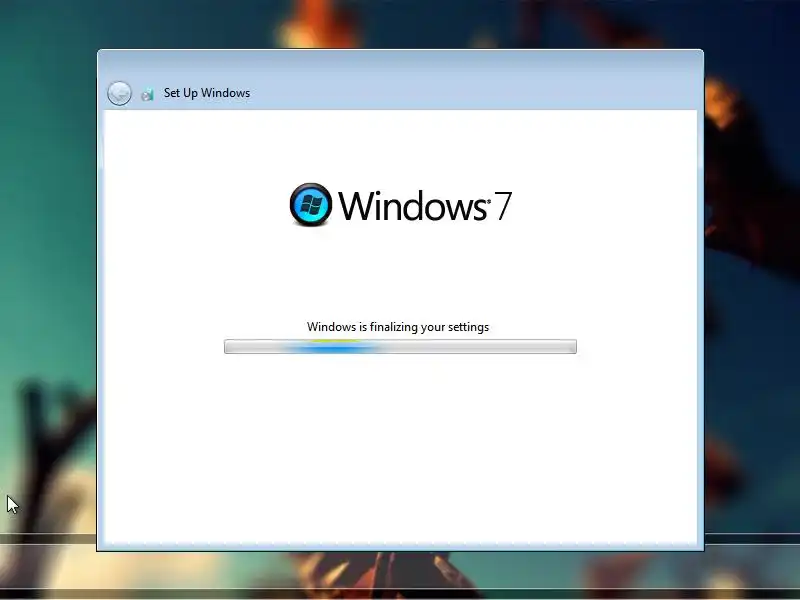800x600 pixels.
Task: Click the Windows 7 orb logo
Action: pyautogui.click(x=311, y=205)
